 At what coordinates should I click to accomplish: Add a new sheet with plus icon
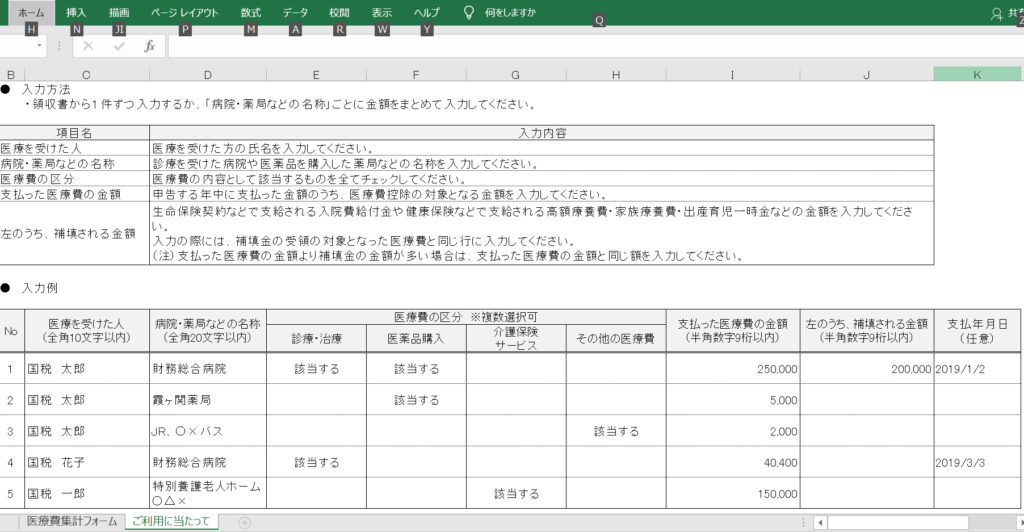244,522
